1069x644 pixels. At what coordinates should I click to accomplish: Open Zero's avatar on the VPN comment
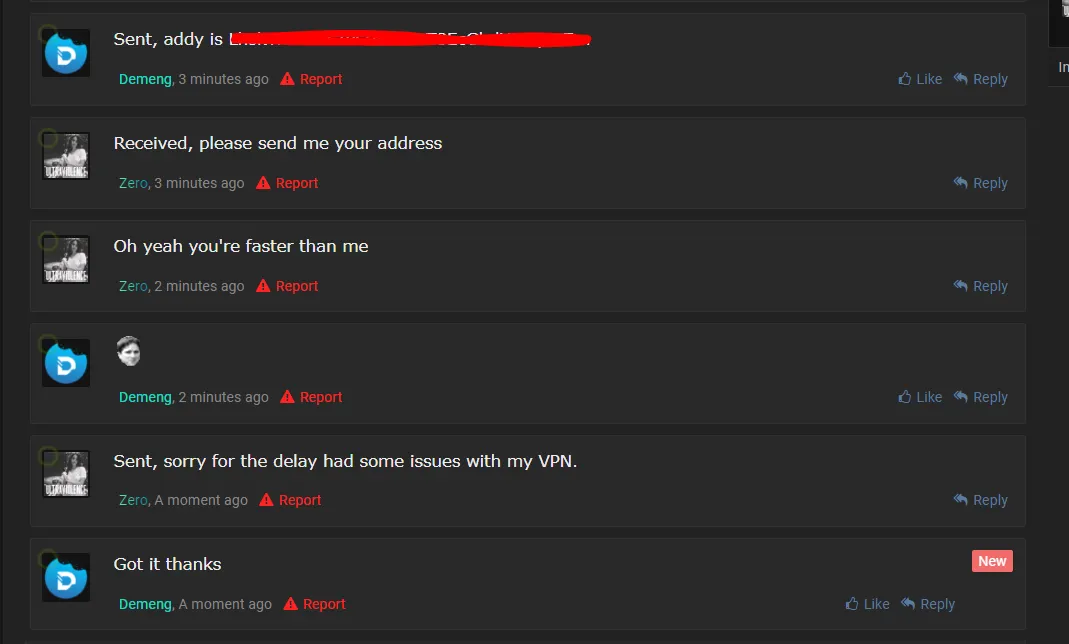pos(66,474)
